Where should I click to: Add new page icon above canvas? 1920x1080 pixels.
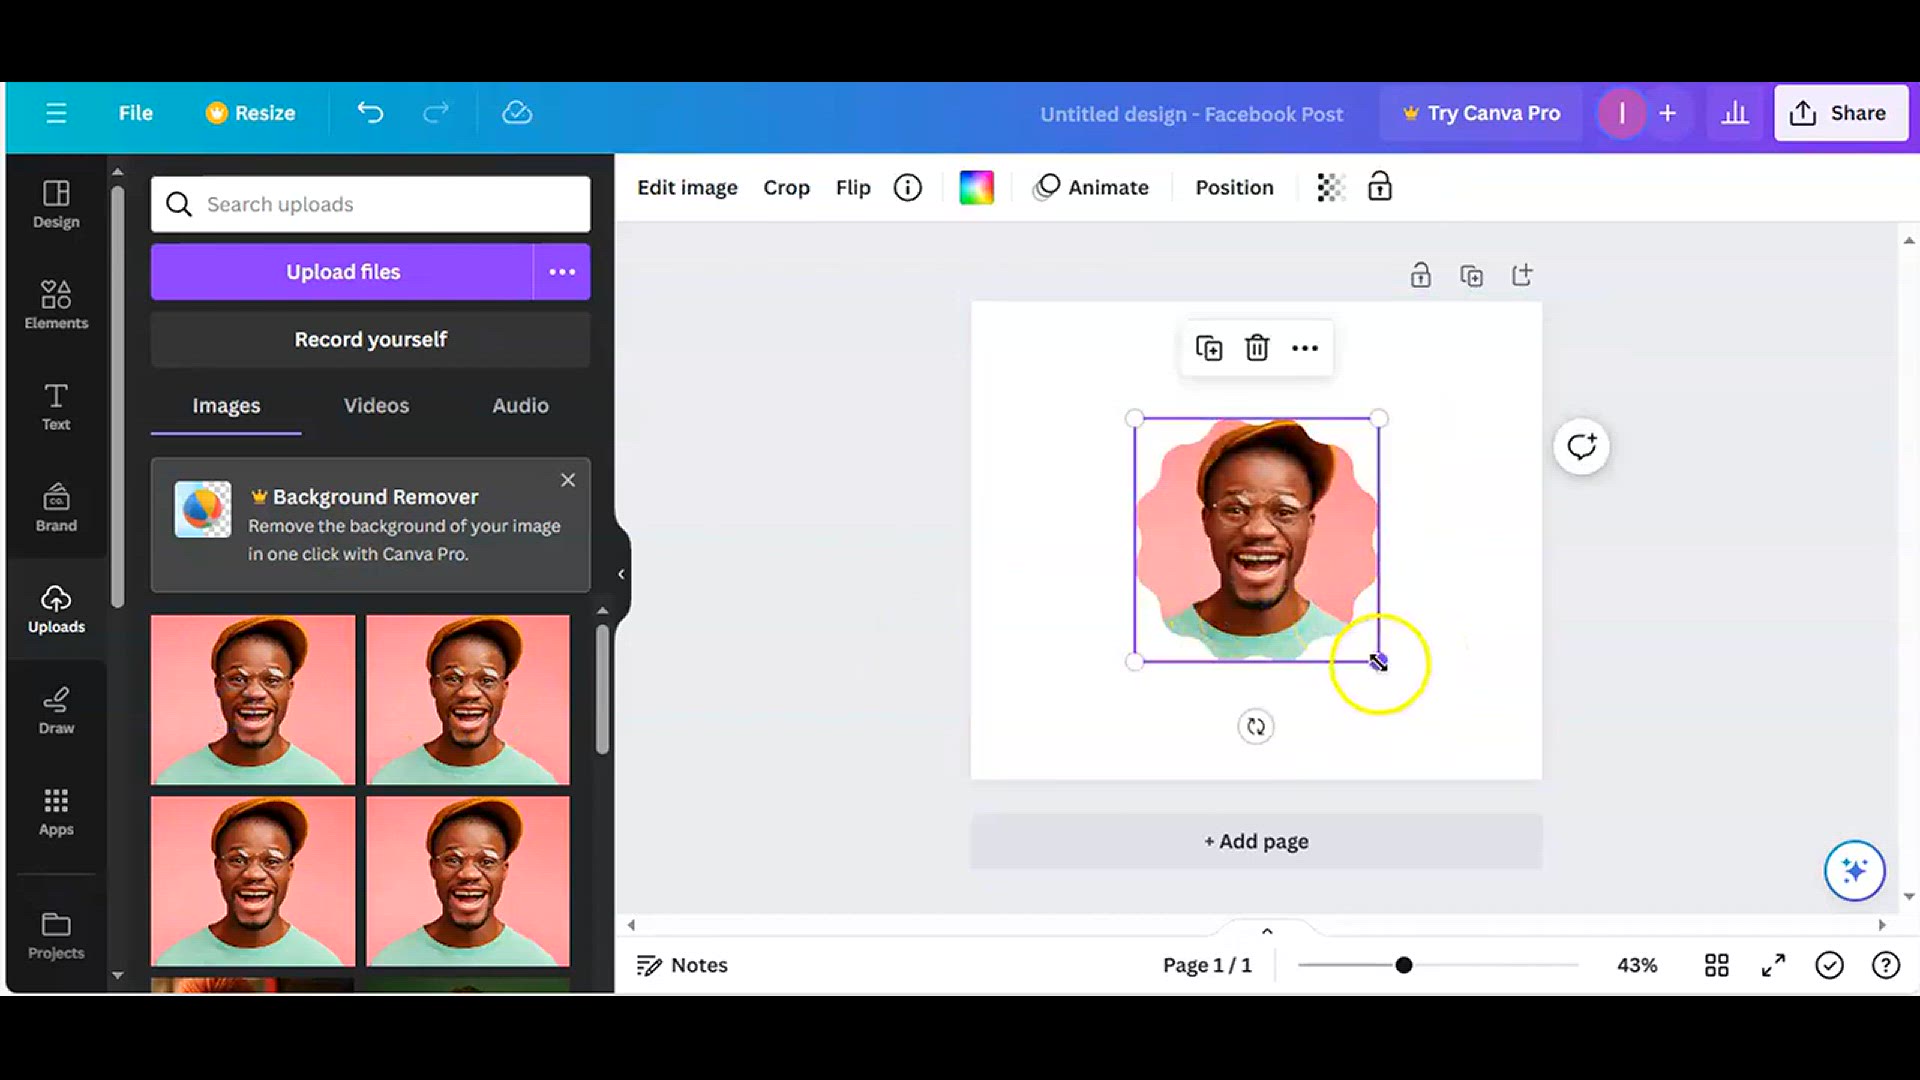tap(1522, 275)
